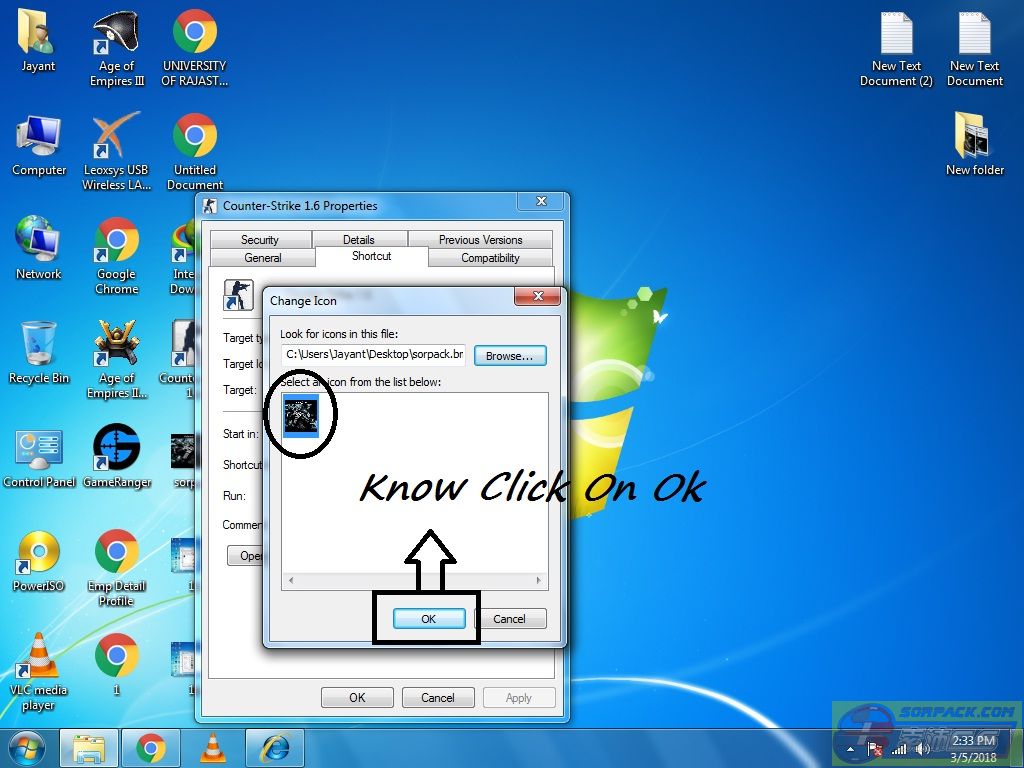Open the Windows Start menu
The height and width of the screenshot is (768, 1024).
click(27, 747)
